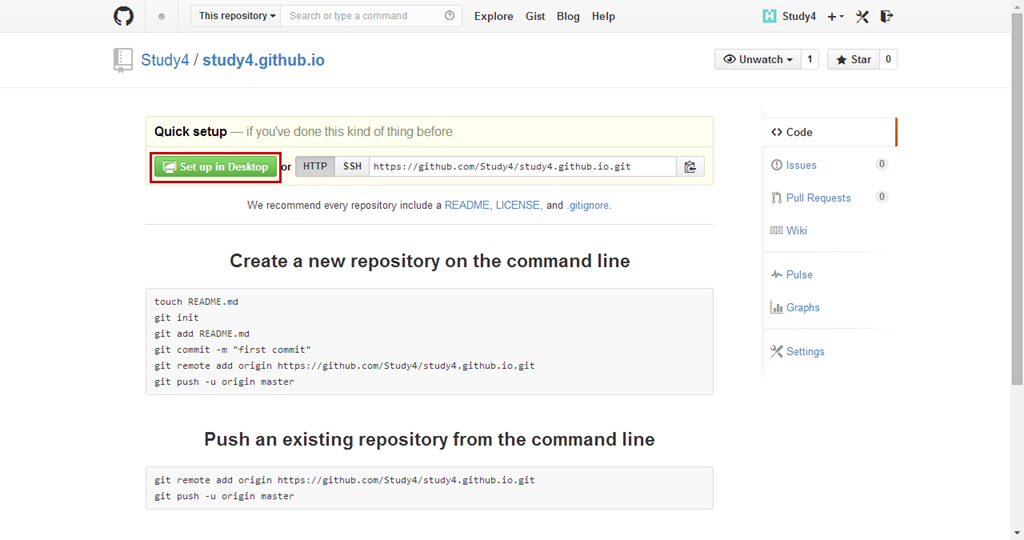This screenshot has width=1024, height=540.
Task: Open the LICENSE link
Action: [519, 205]
